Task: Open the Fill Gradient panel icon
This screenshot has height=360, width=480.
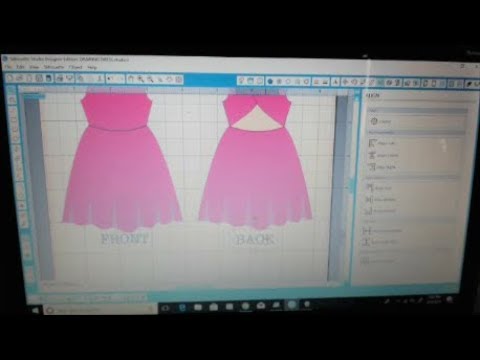Action: pyautogui.click(x=279, y=81)
